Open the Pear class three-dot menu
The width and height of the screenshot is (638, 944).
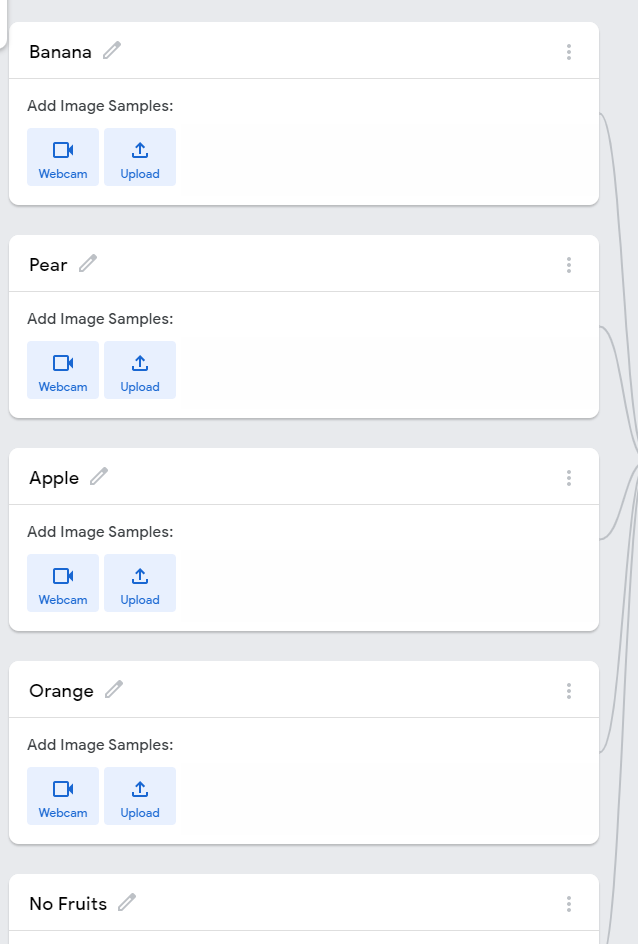coord(569,266)
